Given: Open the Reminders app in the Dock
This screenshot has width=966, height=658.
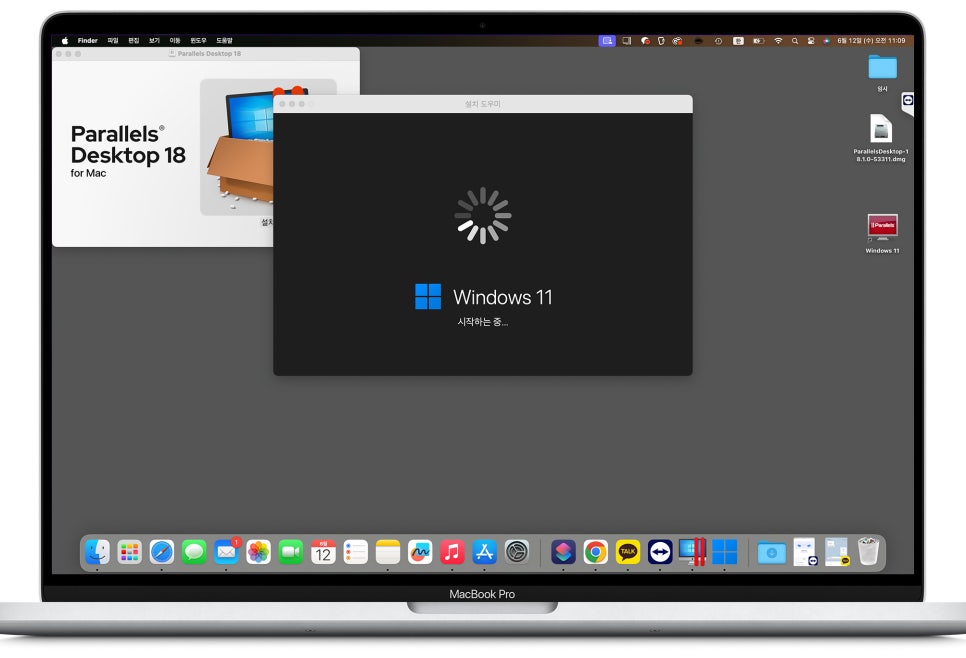Looking at the screenshot, I should pyautogui.click(x=355, y=552).
